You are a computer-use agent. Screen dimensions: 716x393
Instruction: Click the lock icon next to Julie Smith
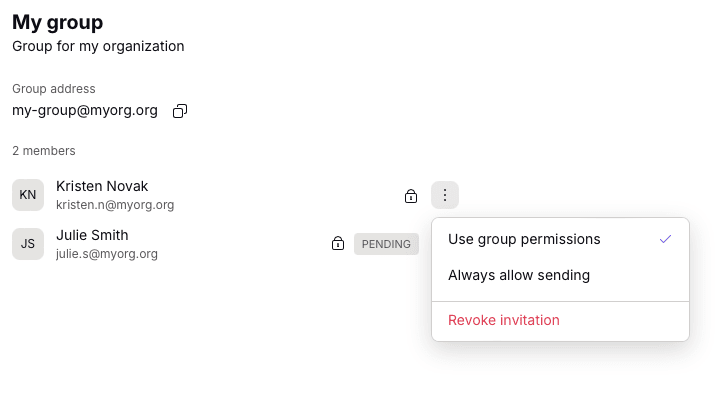[338, 243]
